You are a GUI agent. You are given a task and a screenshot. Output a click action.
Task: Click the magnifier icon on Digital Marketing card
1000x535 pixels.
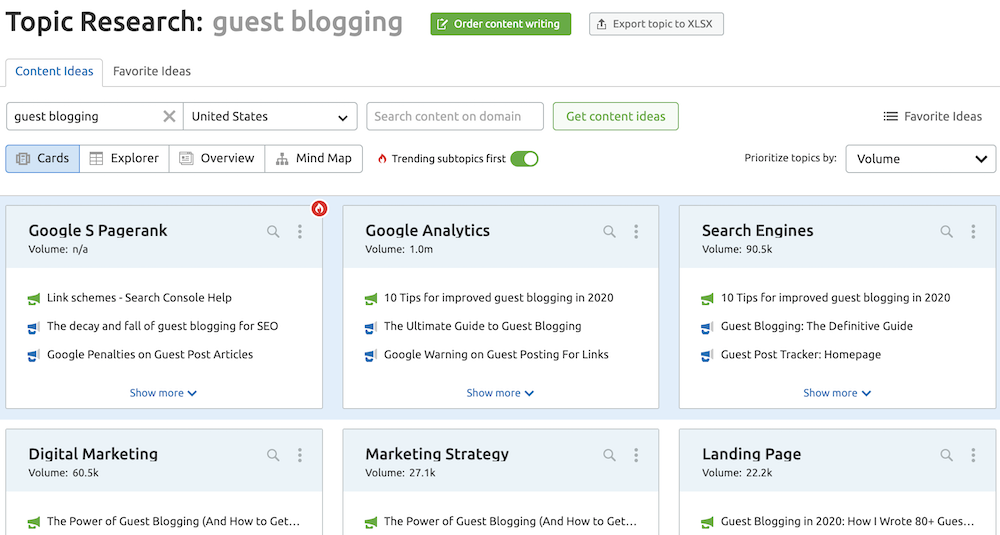273,455
